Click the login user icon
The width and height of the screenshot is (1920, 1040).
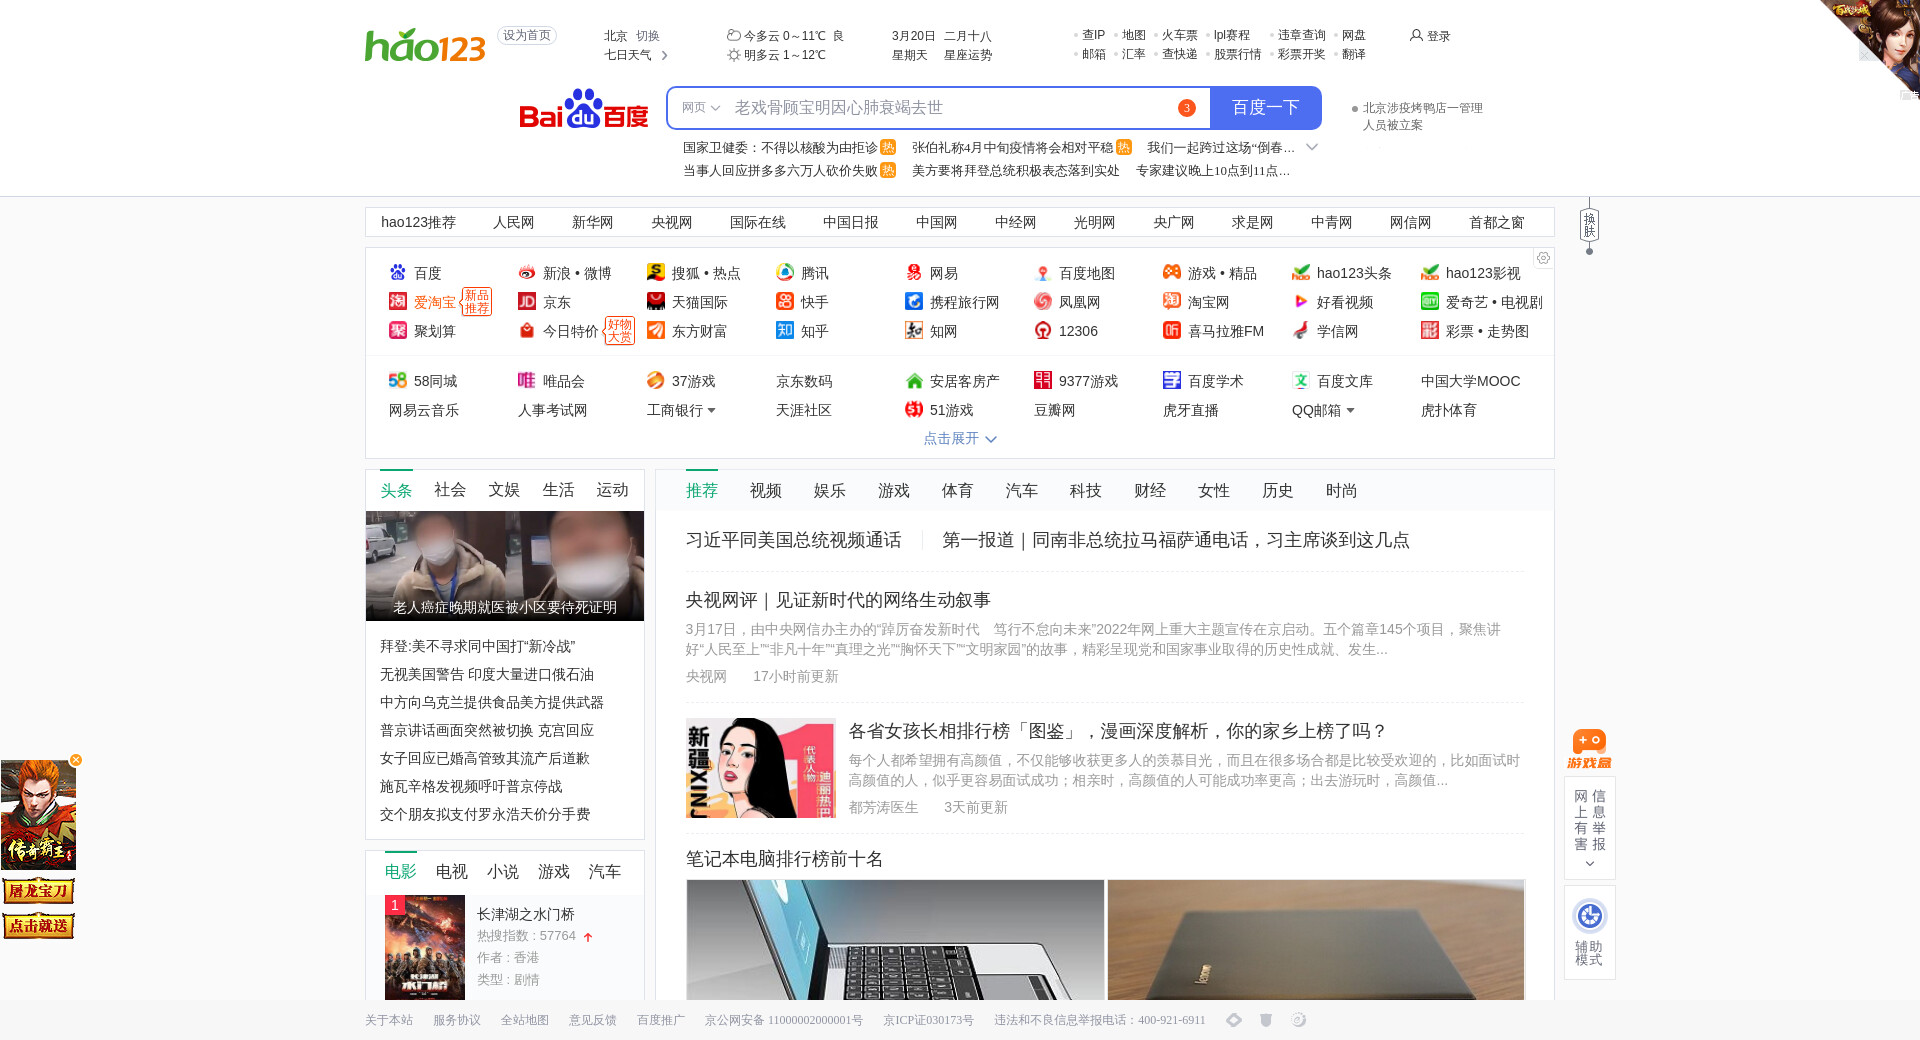(1416, 36)
